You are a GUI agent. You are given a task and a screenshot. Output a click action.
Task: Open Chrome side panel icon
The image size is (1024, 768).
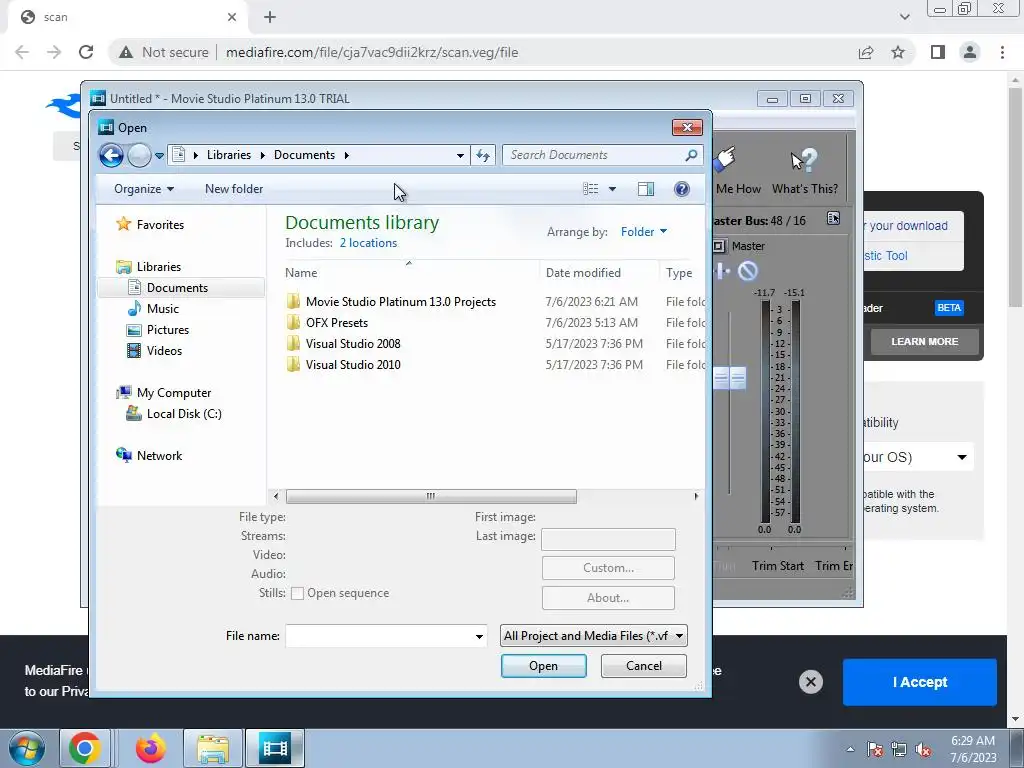click(938, 52)
